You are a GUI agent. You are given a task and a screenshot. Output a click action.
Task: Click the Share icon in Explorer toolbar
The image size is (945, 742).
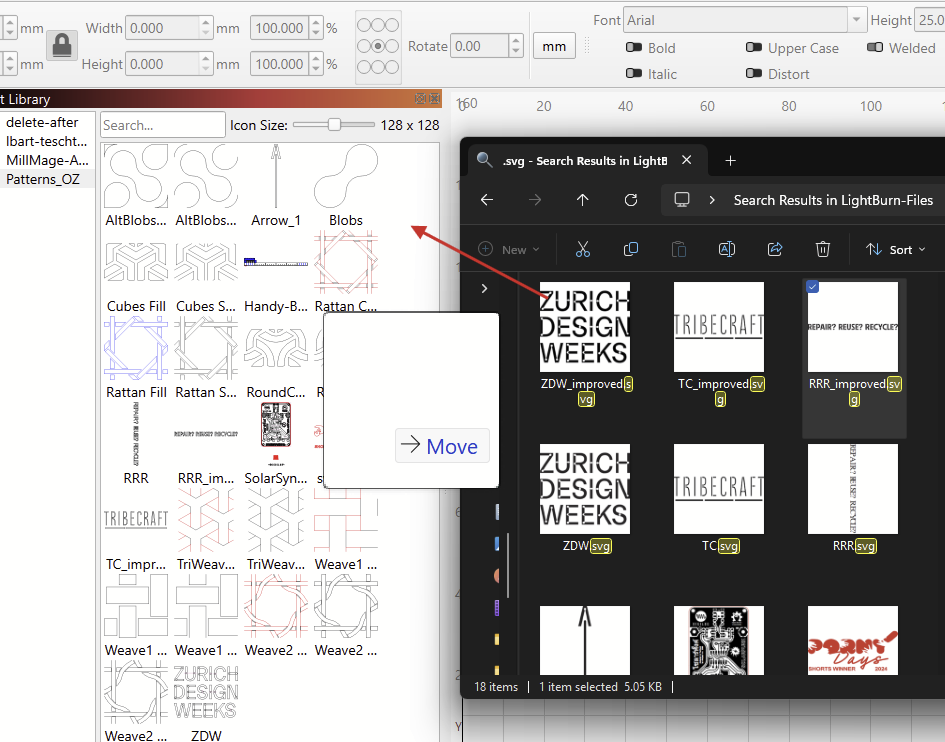click(x=775, y=249)
